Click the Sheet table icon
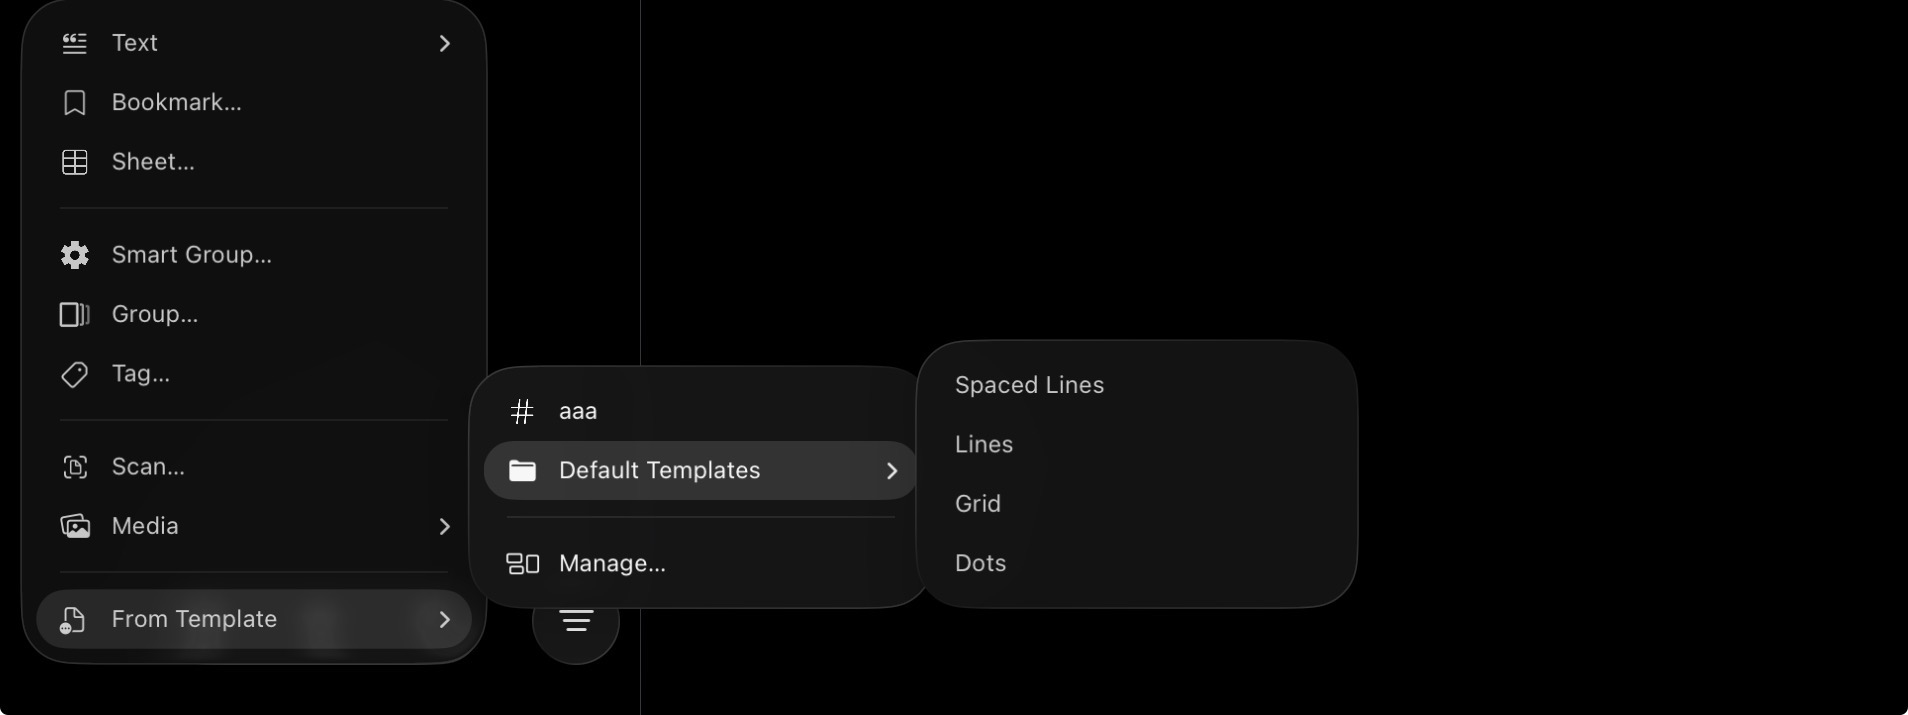 (x=75, y=162)
